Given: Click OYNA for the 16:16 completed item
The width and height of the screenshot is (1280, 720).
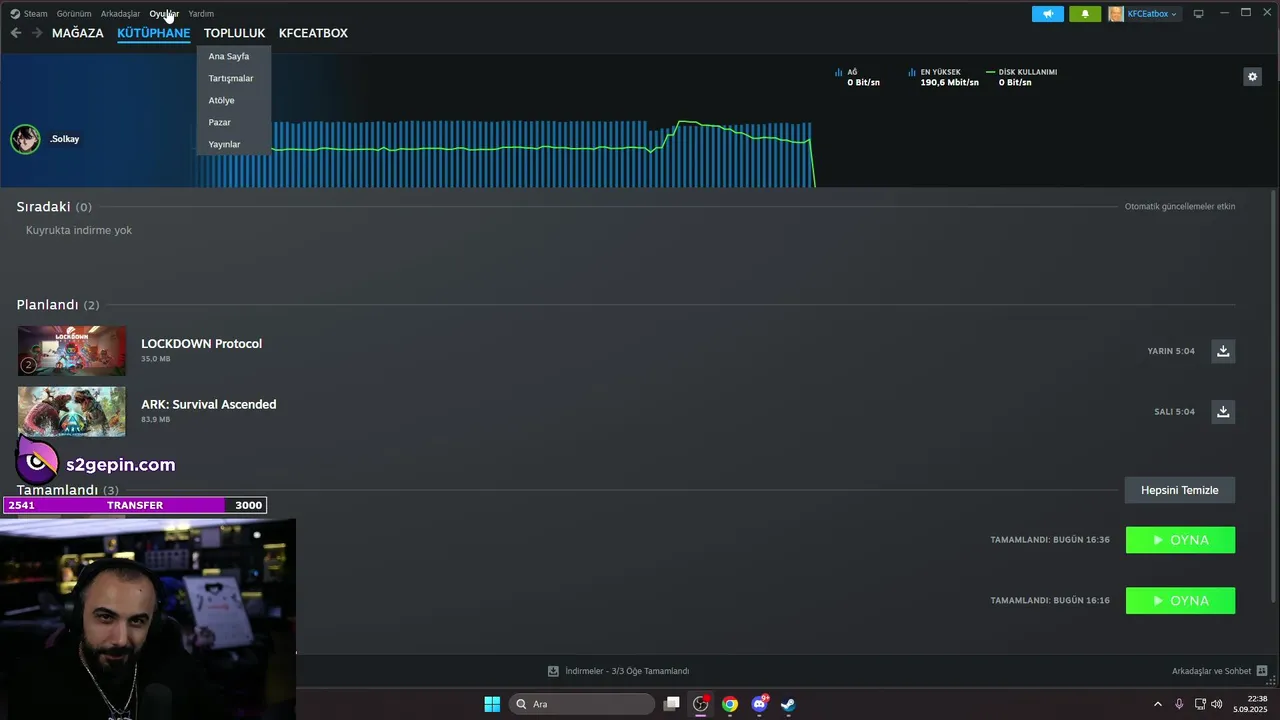Looking at the screenshot, I should click(1180, 601).
